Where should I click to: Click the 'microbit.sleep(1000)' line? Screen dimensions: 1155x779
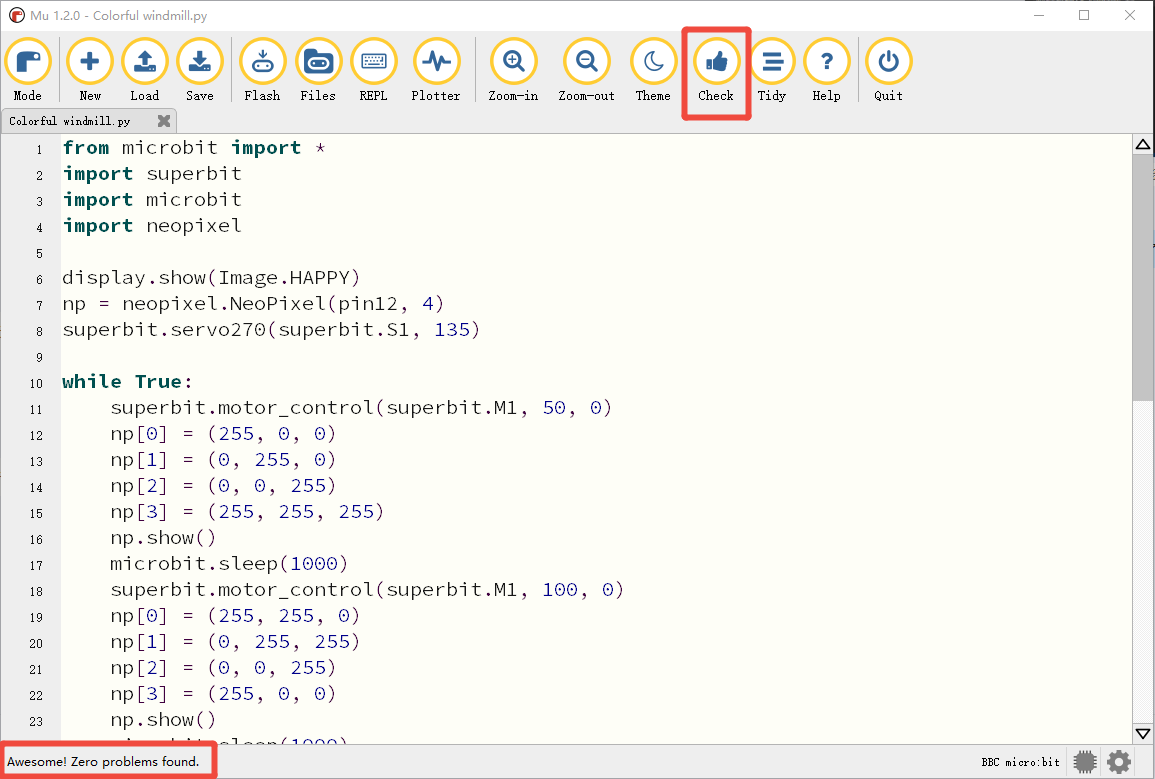tap(229, 564)
